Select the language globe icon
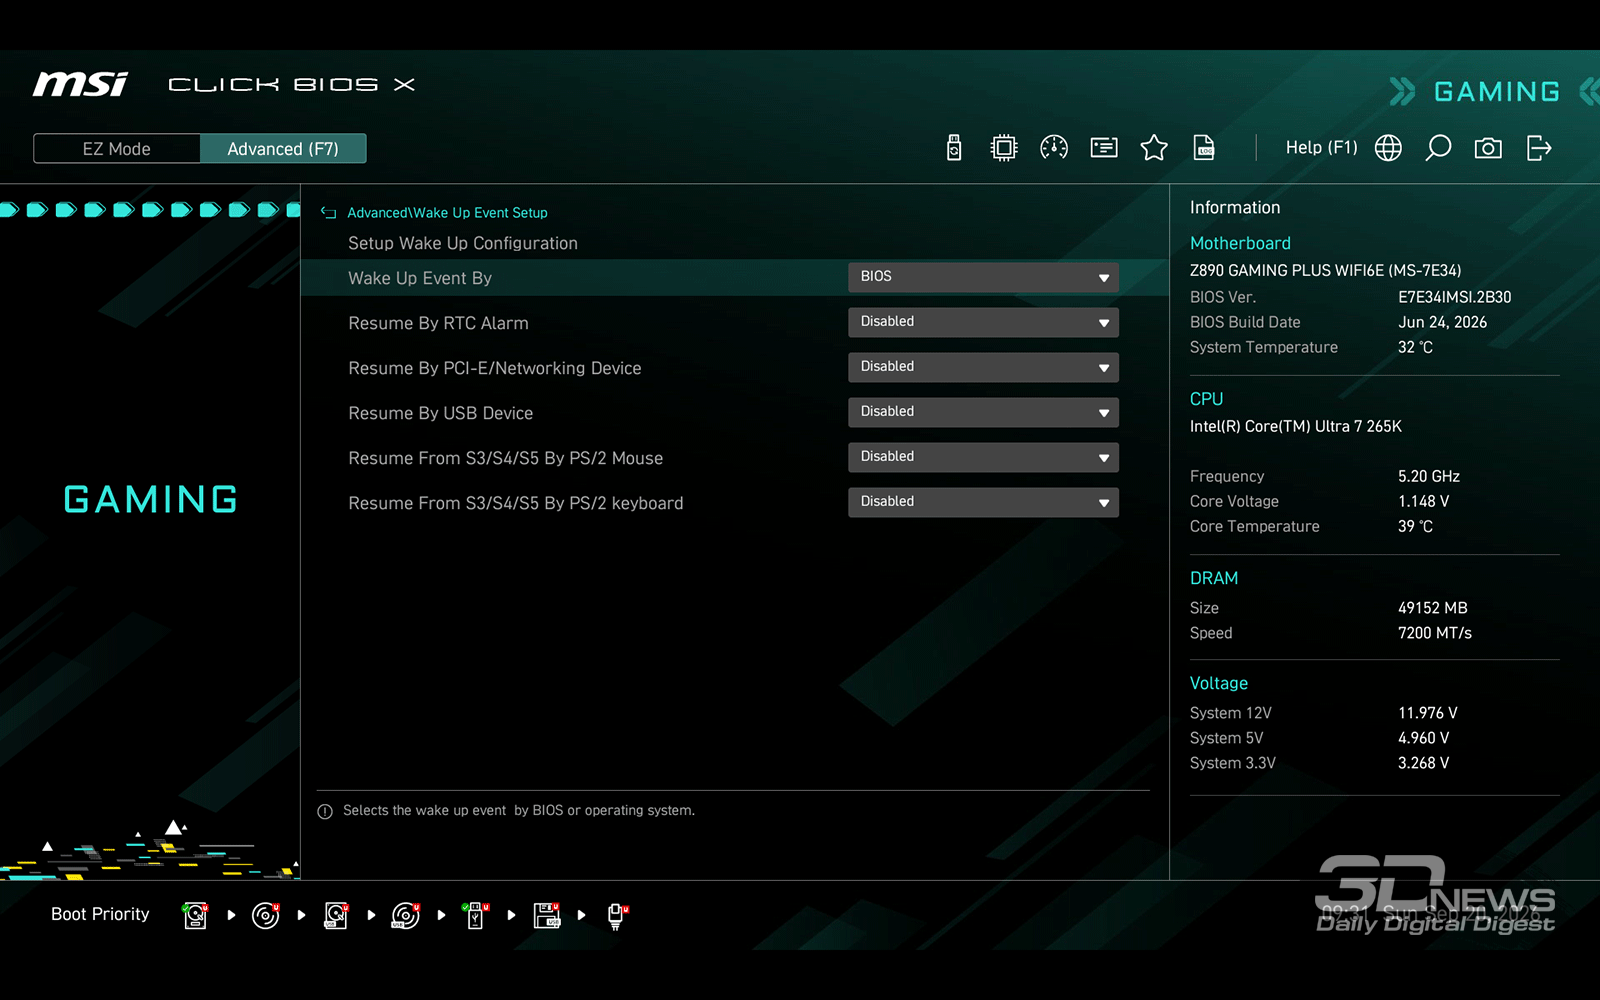This screenshot has width=1600, height=1000. pos(1388,148)
